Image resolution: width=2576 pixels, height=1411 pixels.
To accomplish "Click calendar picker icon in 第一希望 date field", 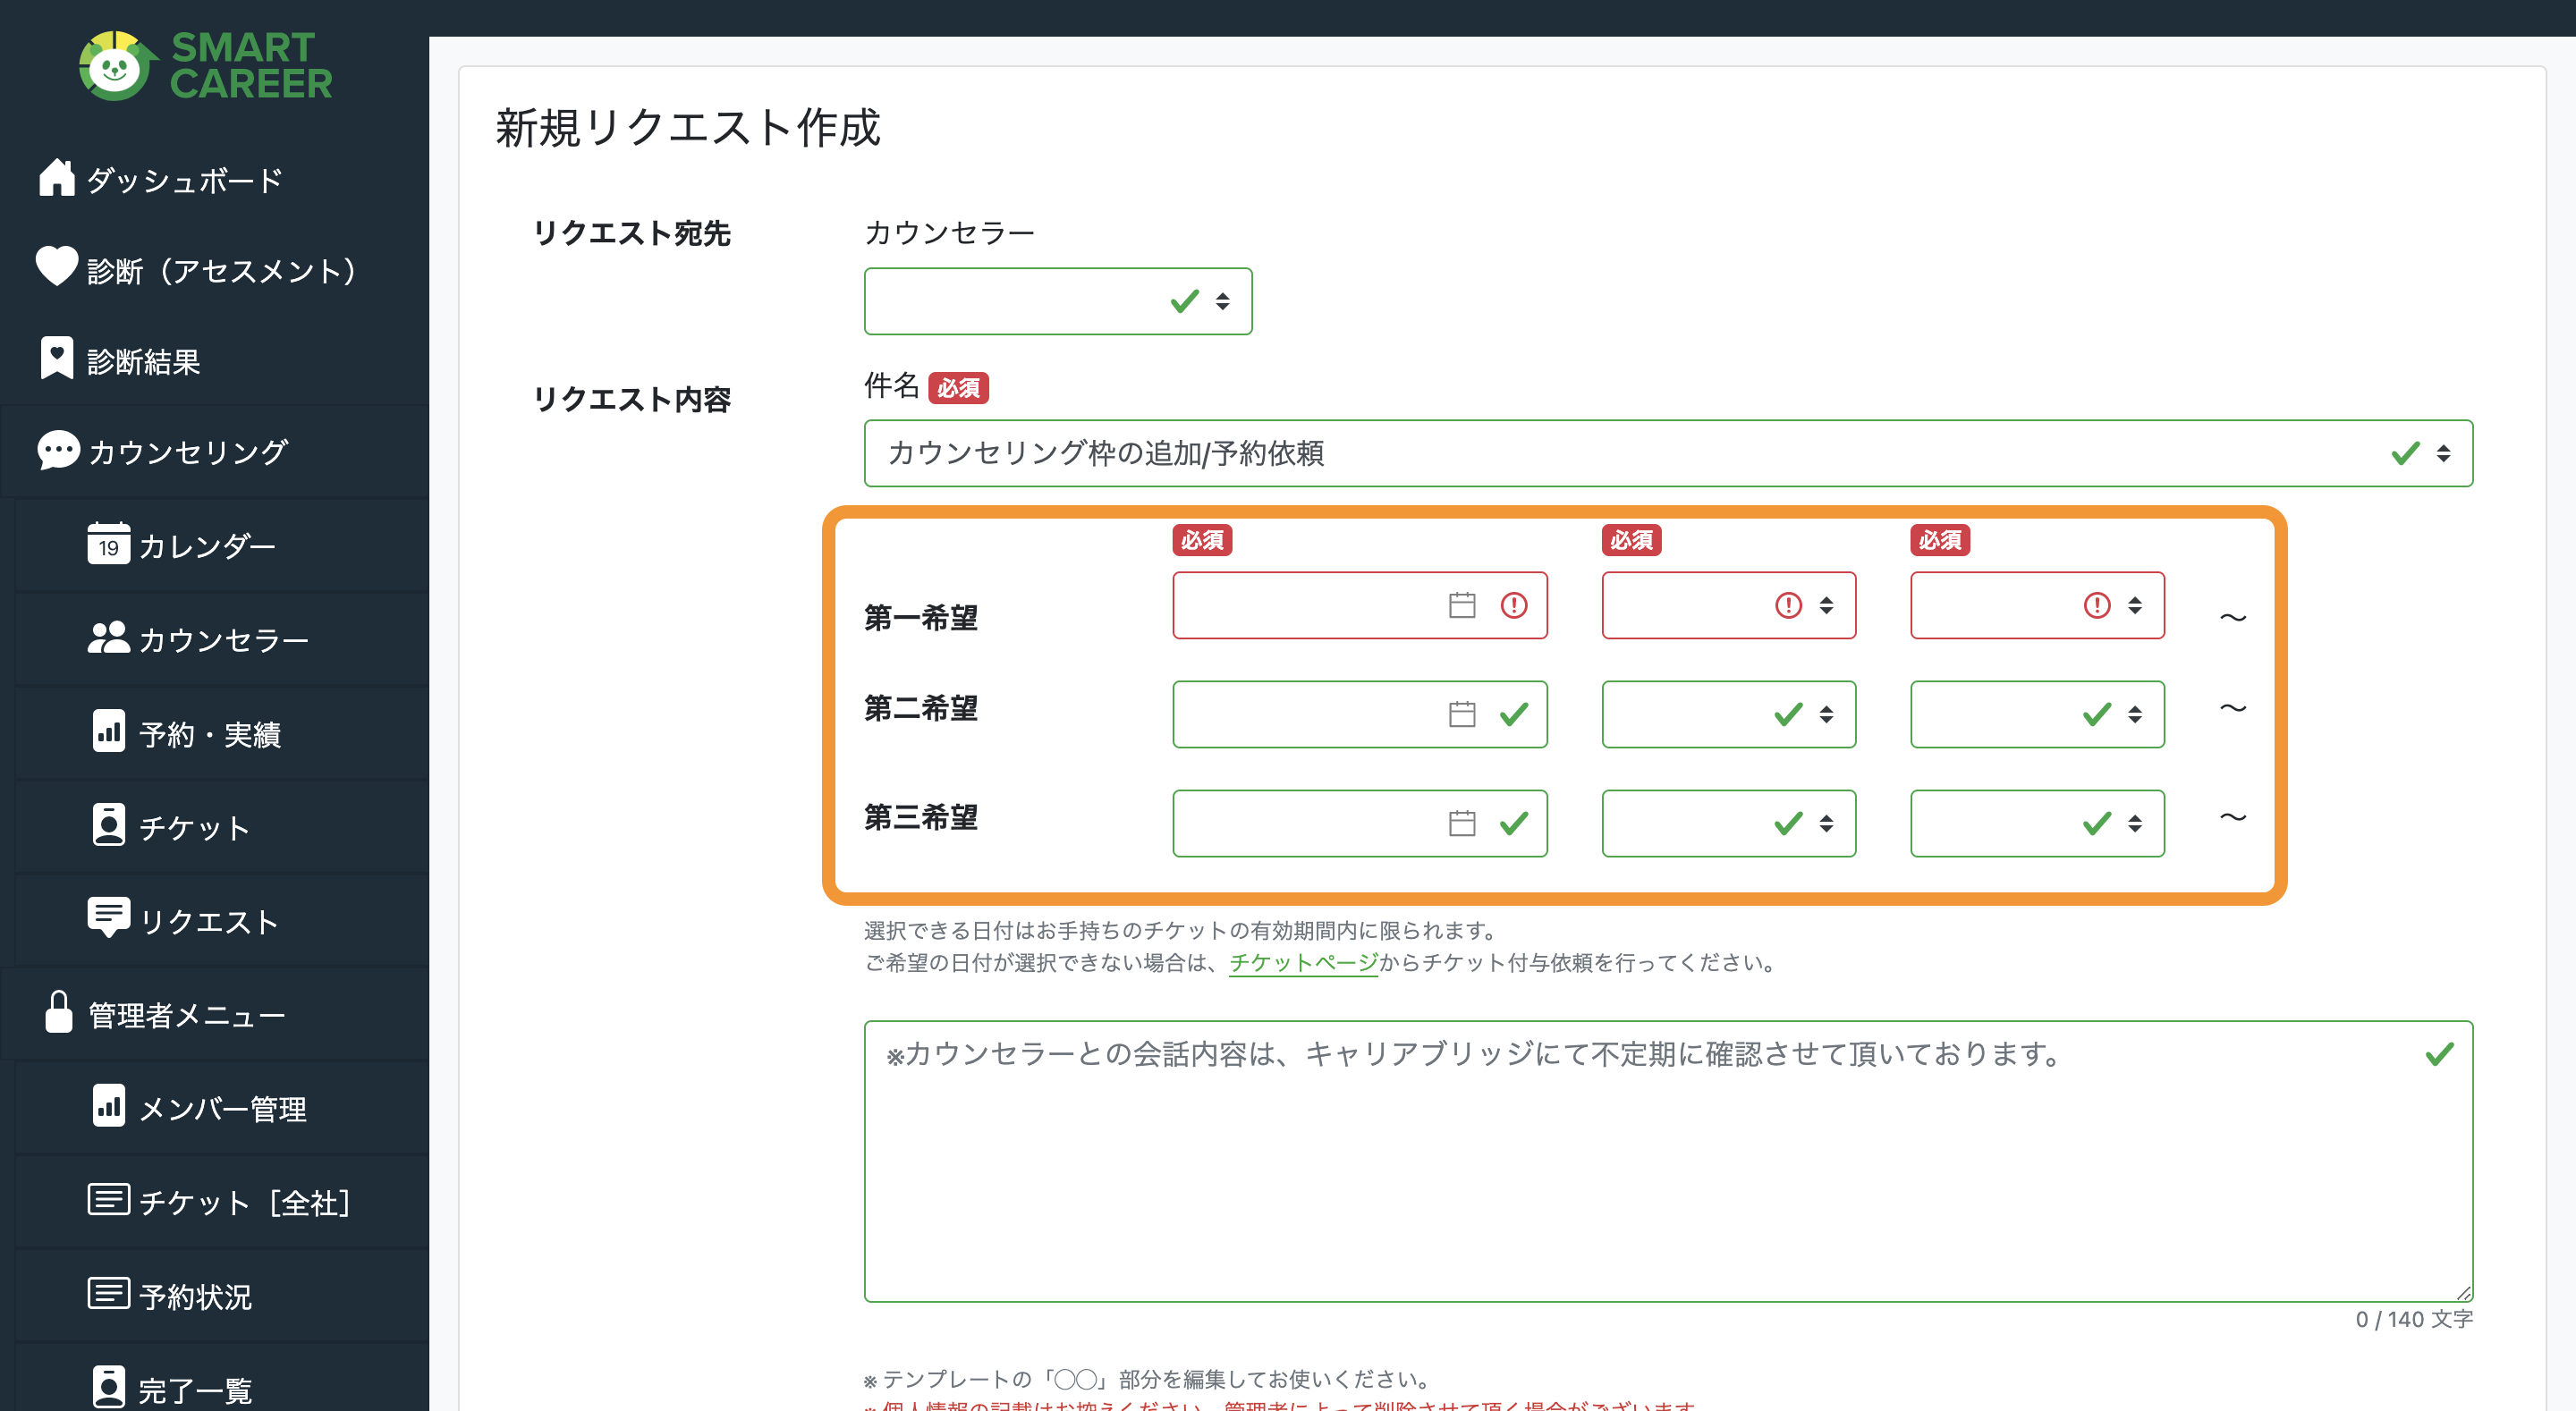I will tap(1462, 605).
